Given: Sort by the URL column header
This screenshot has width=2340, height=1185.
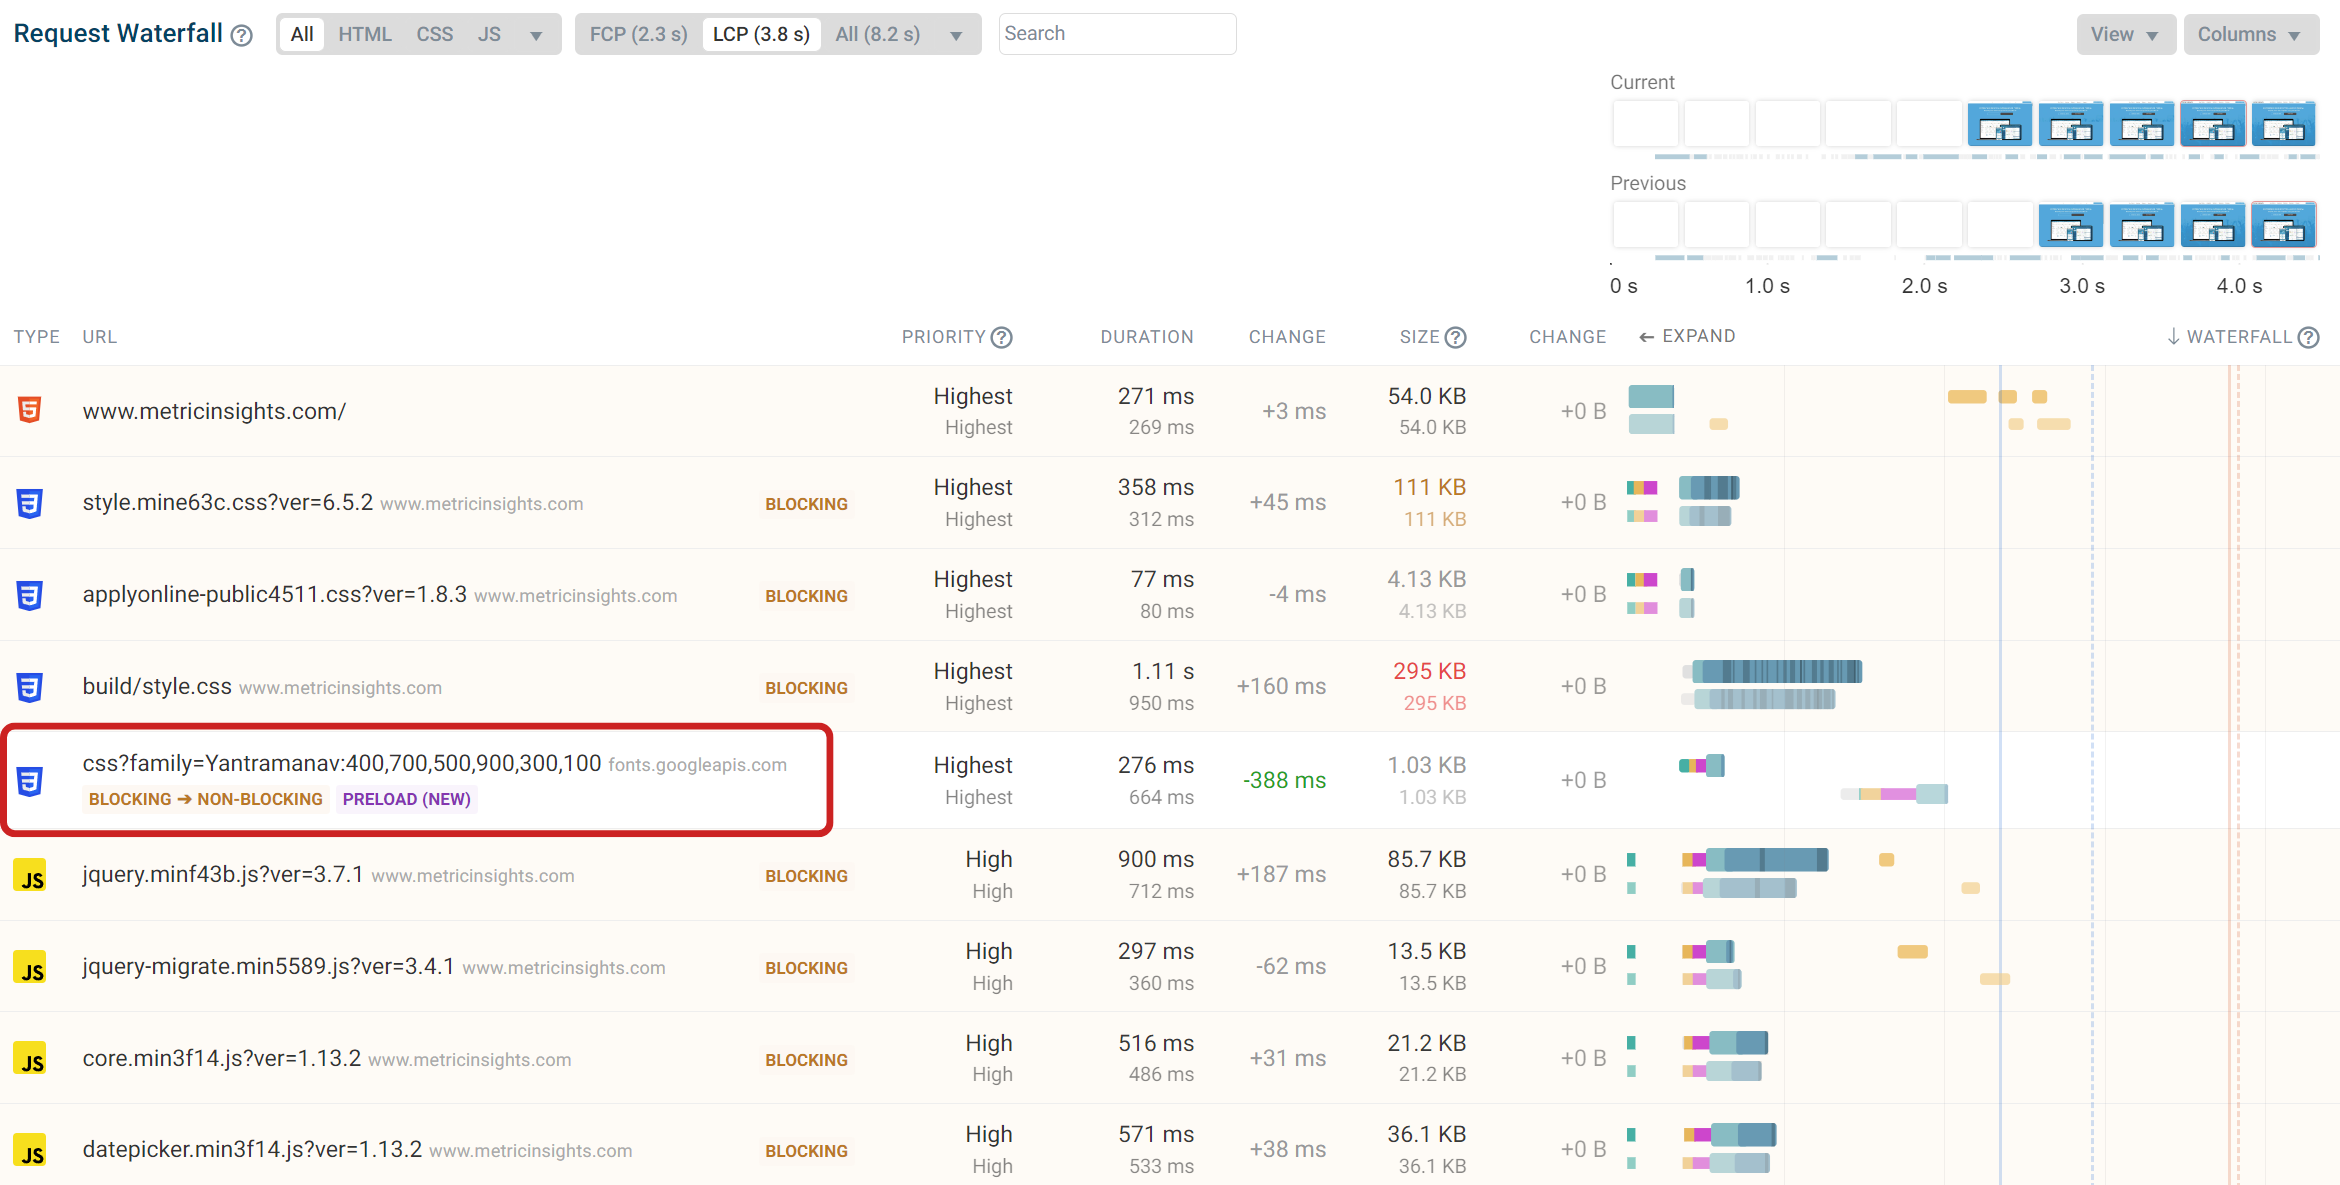Looking at the screenshot, I should click(99, 337).
